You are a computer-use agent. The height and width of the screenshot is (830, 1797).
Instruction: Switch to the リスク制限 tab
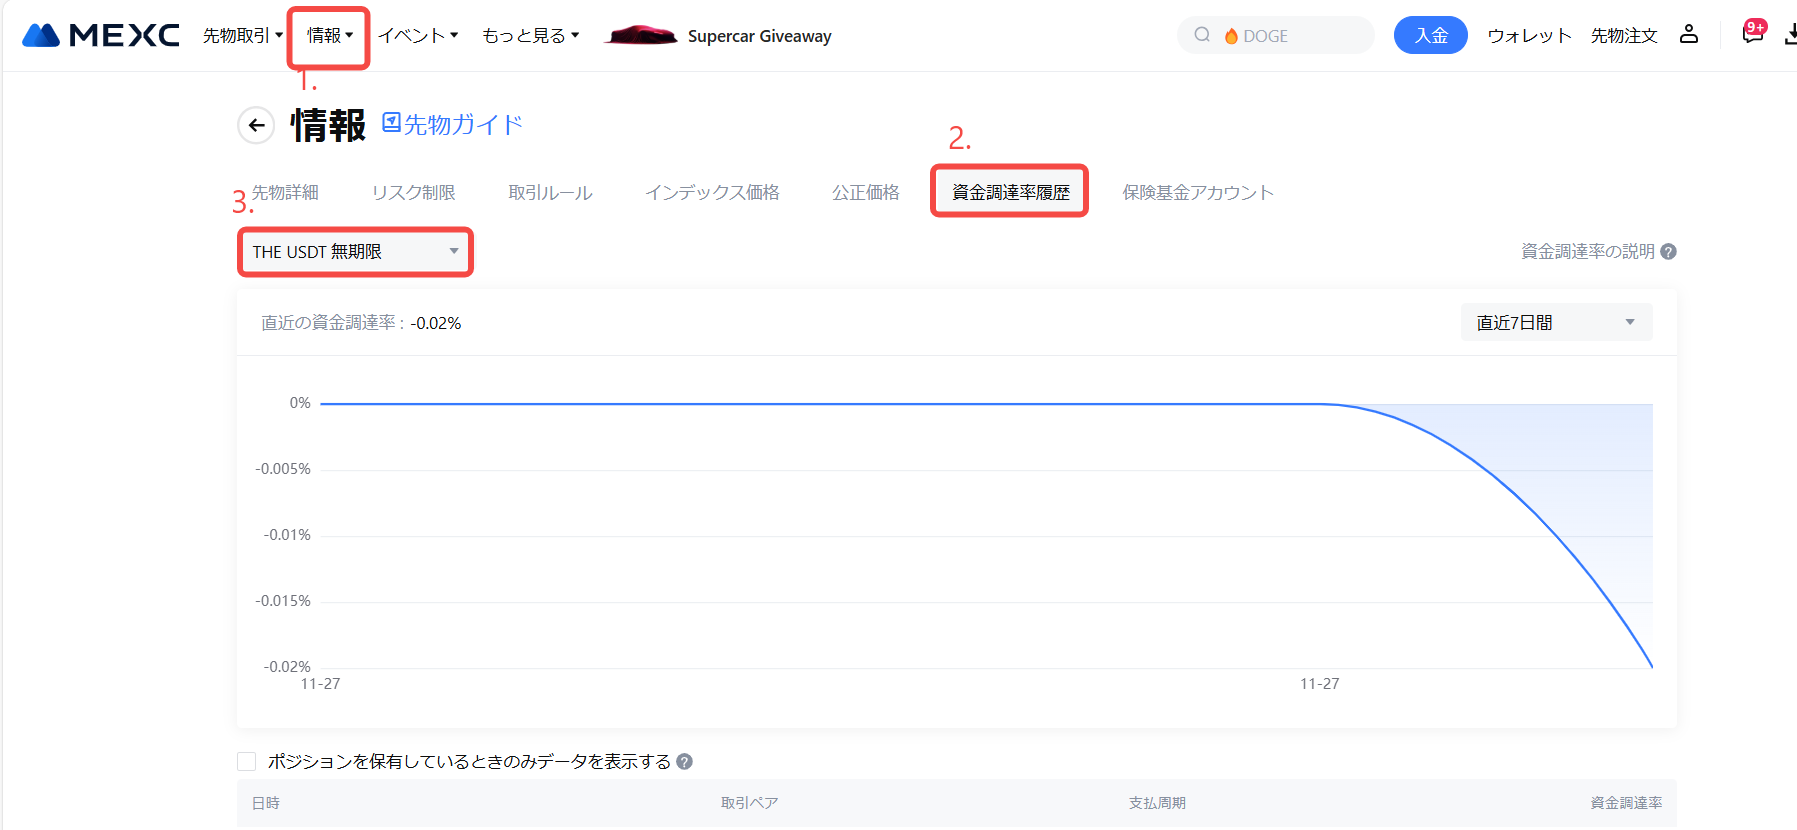tap(413, 192)
